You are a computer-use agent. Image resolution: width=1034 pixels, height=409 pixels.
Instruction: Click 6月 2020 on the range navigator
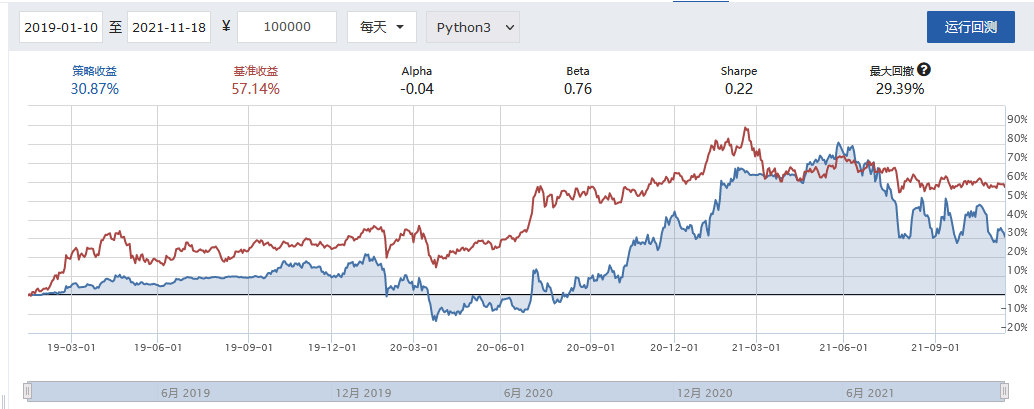point(527,394)
